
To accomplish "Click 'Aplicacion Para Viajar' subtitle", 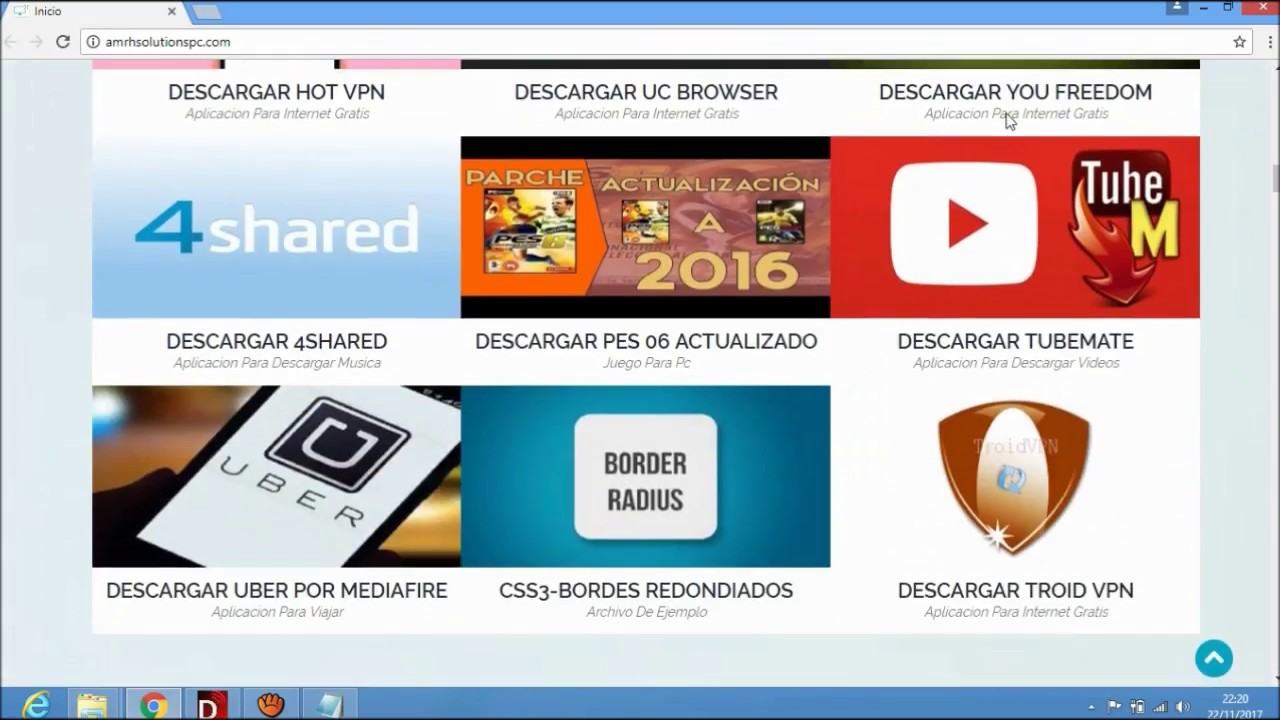I will pos(277,612).
